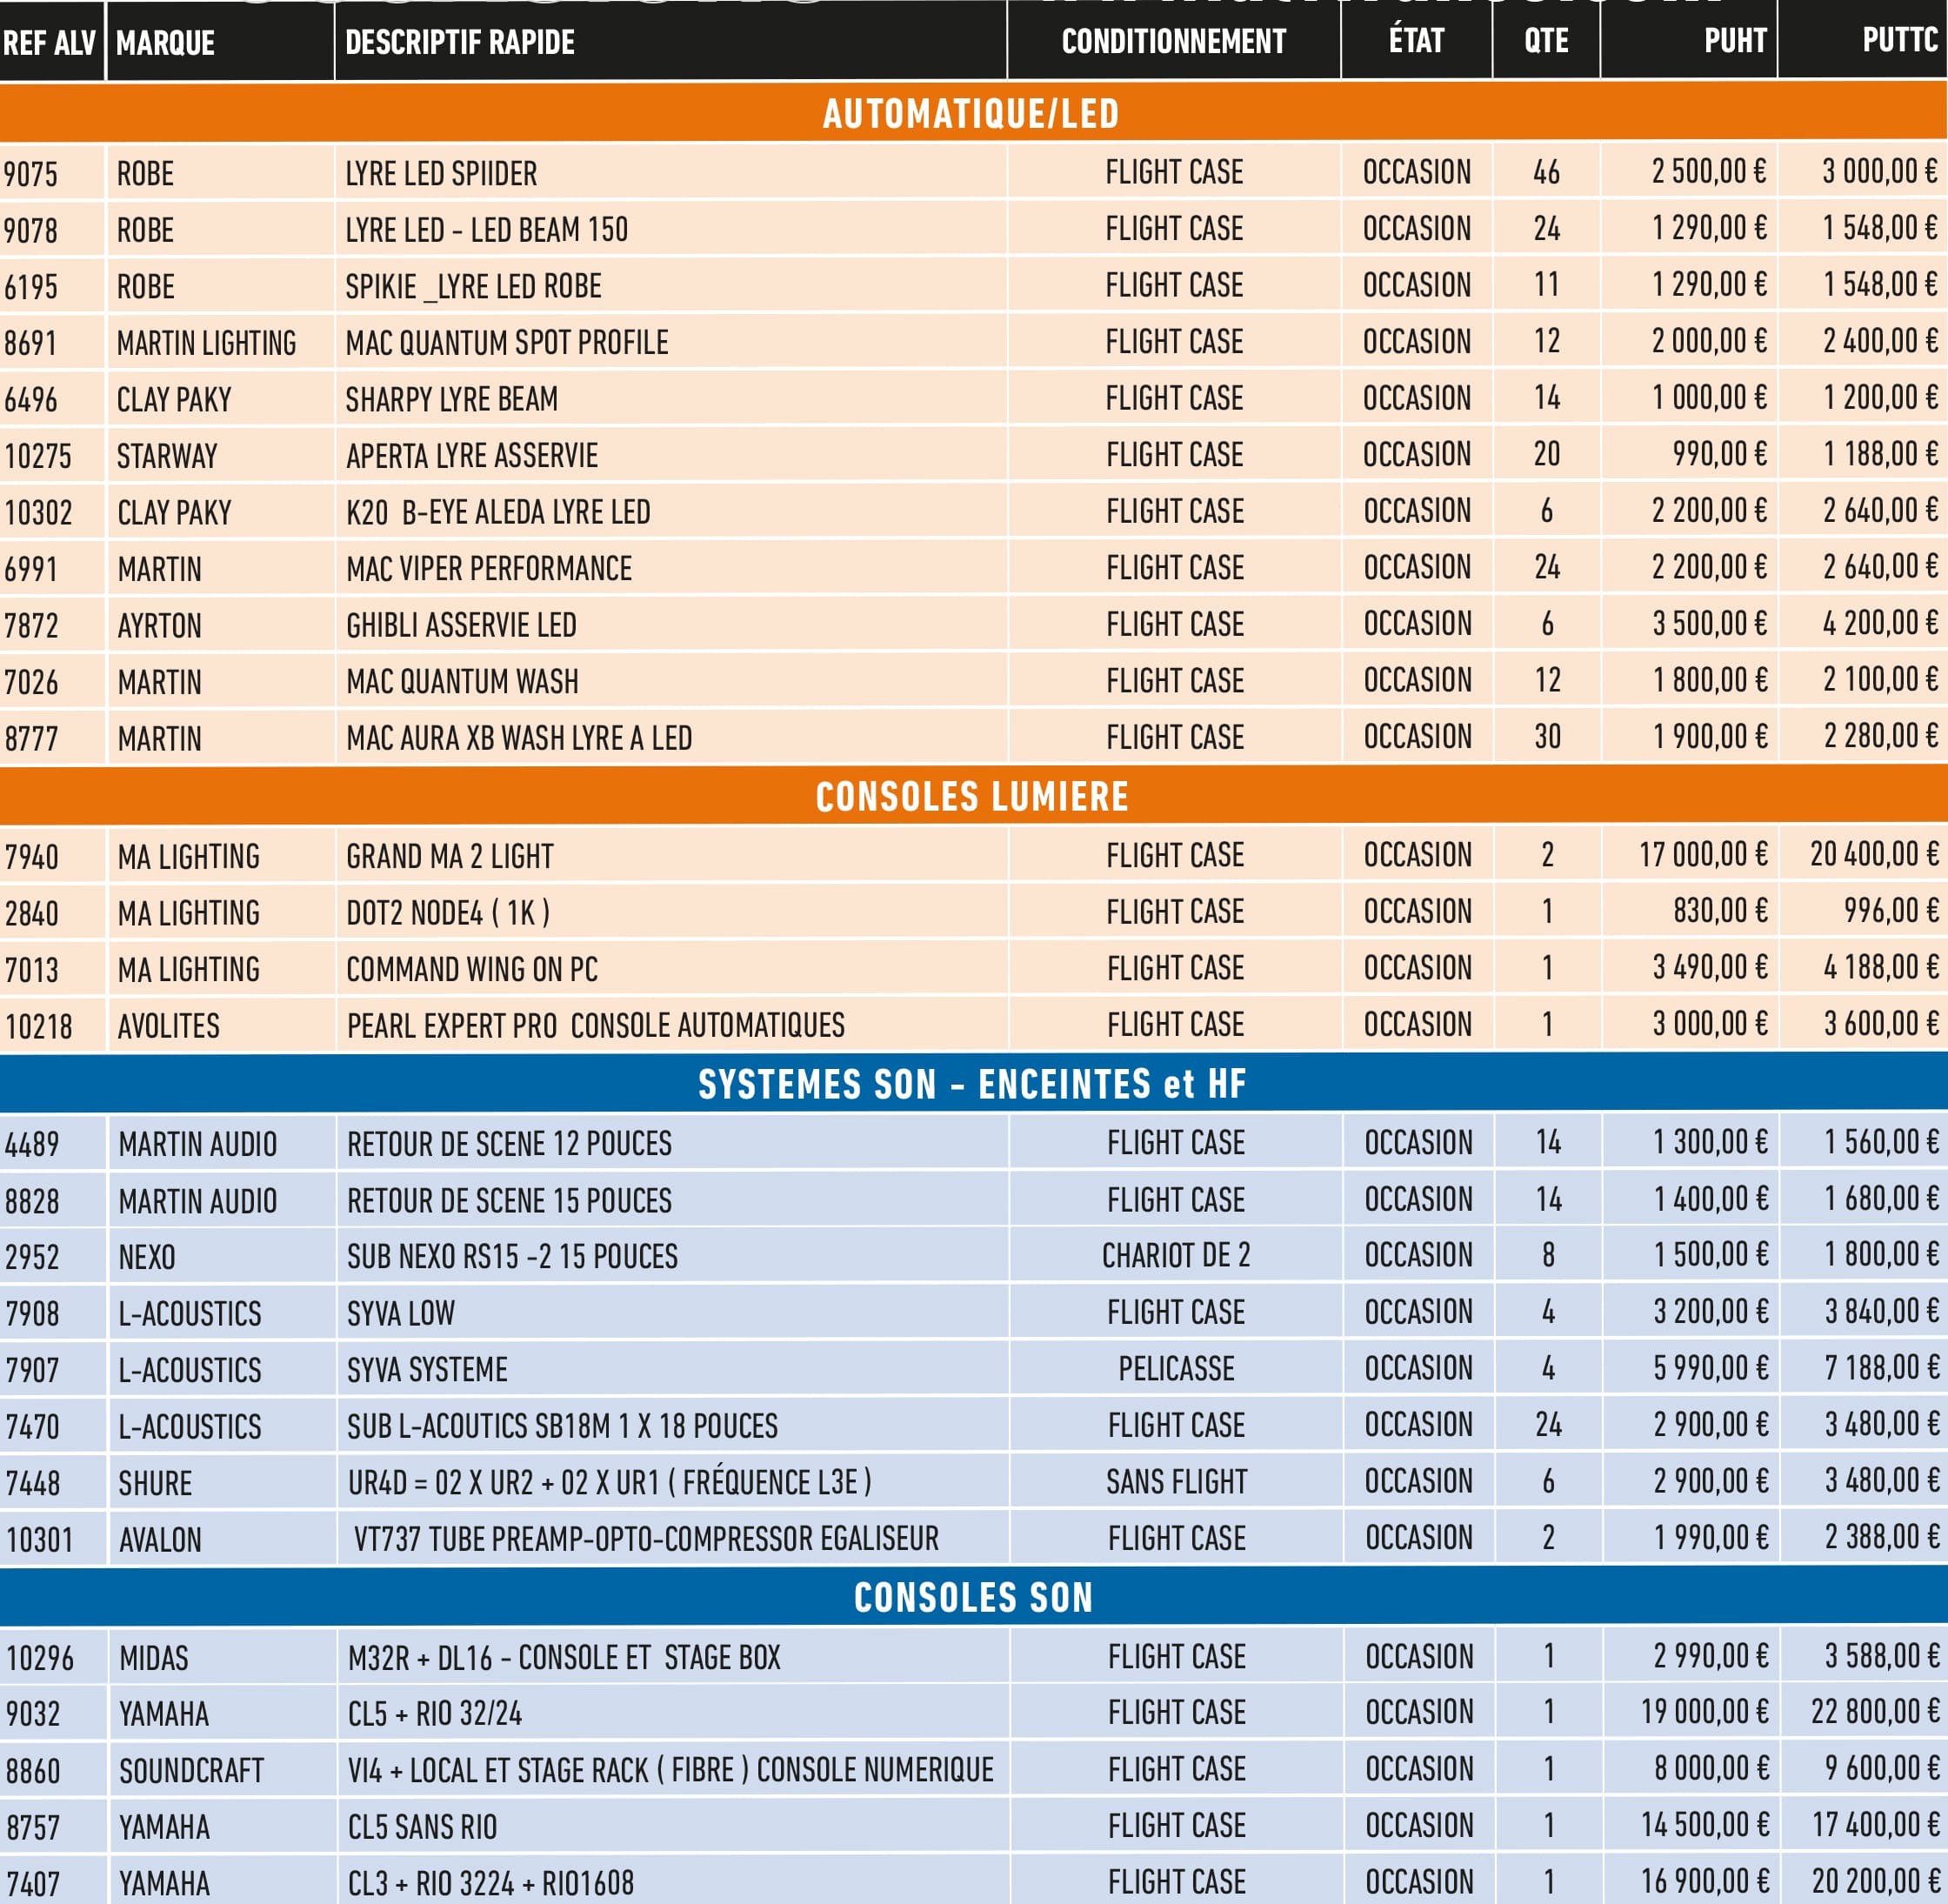Viewport: 1948px width, 1904px height.
Task: Click the ÉTAT column header
Action: point(1417,39)
